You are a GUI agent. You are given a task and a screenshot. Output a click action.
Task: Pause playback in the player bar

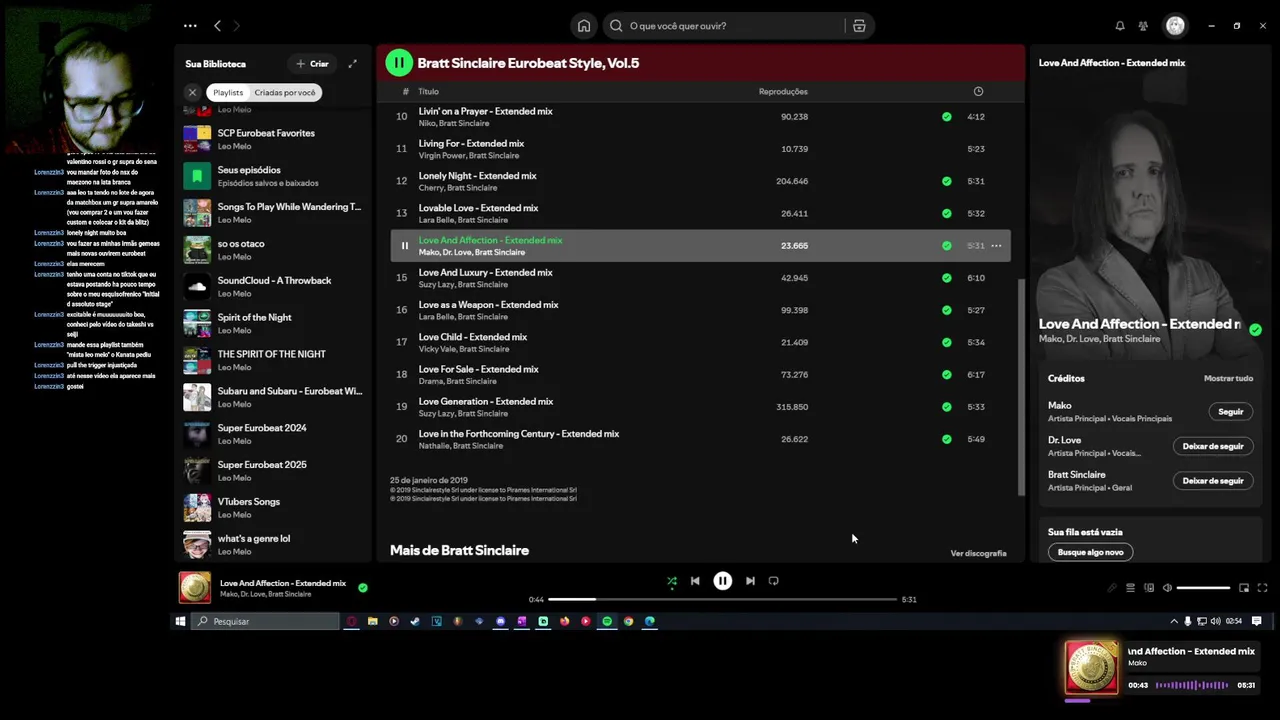coord(722,581)
